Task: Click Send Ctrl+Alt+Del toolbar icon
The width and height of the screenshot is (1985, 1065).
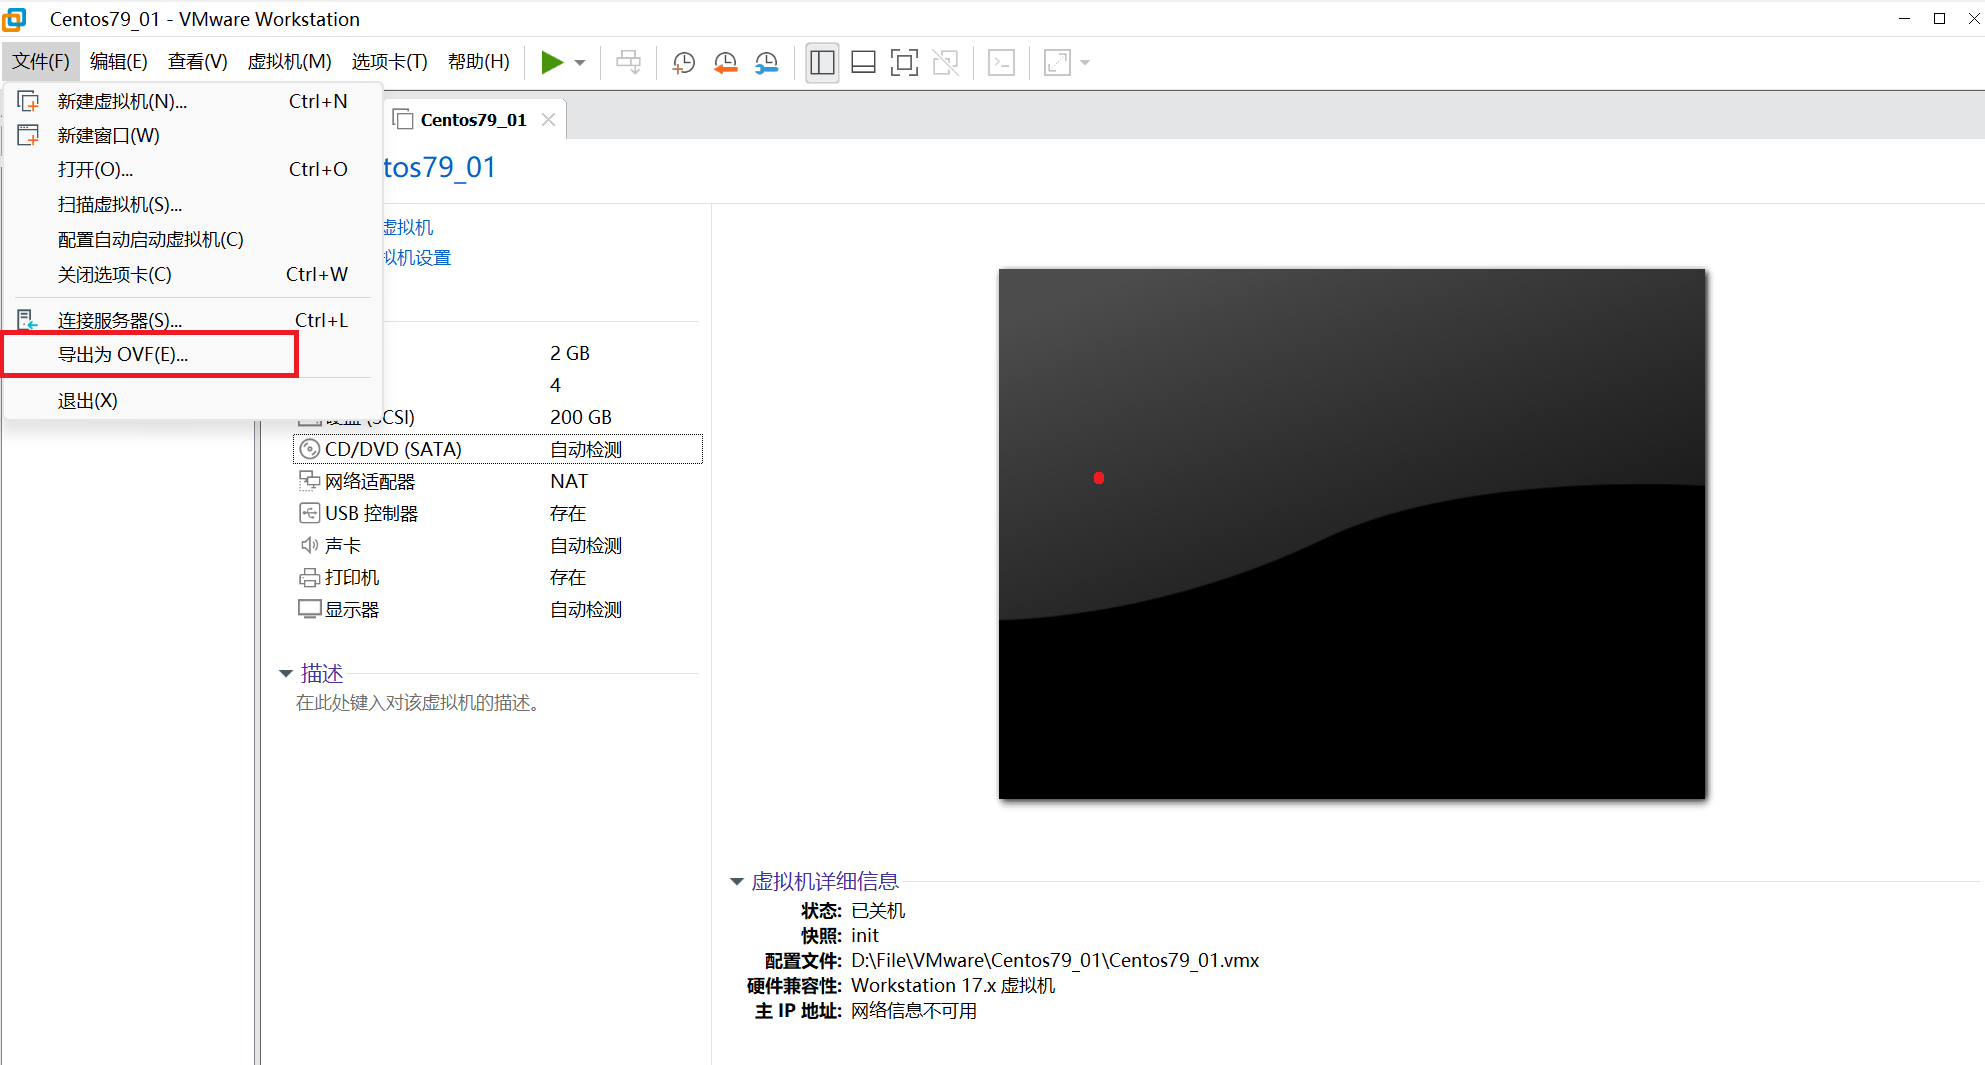Action: point(628,62)
